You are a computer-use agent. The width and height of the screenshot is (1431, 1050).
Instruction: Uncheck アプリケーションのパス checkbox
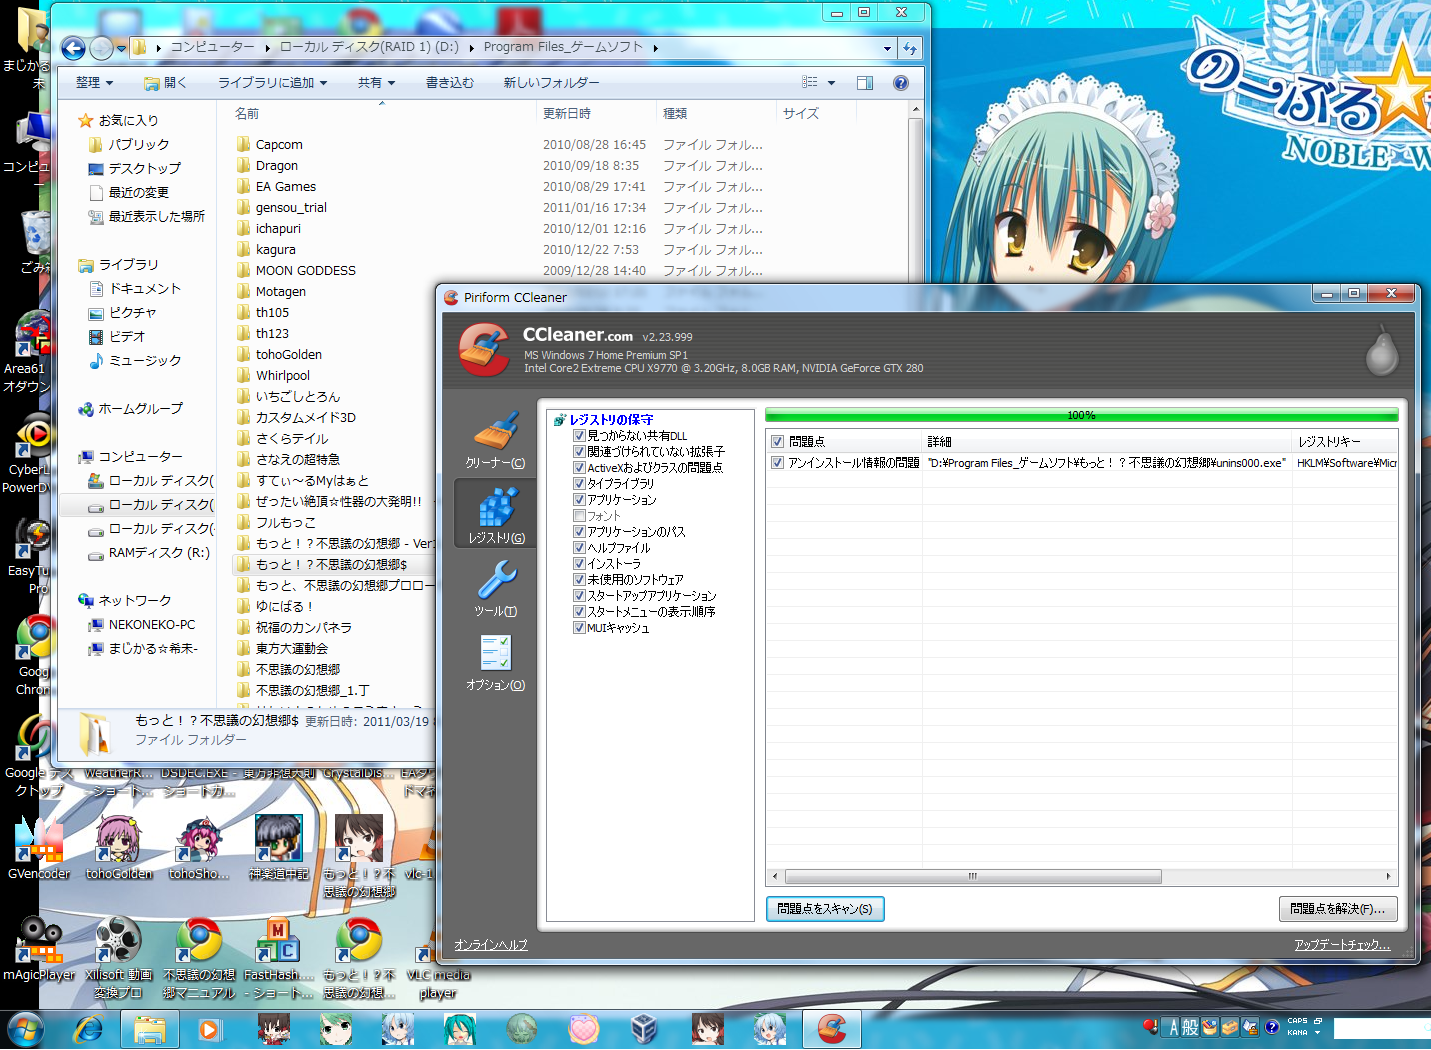coord(579,532)
